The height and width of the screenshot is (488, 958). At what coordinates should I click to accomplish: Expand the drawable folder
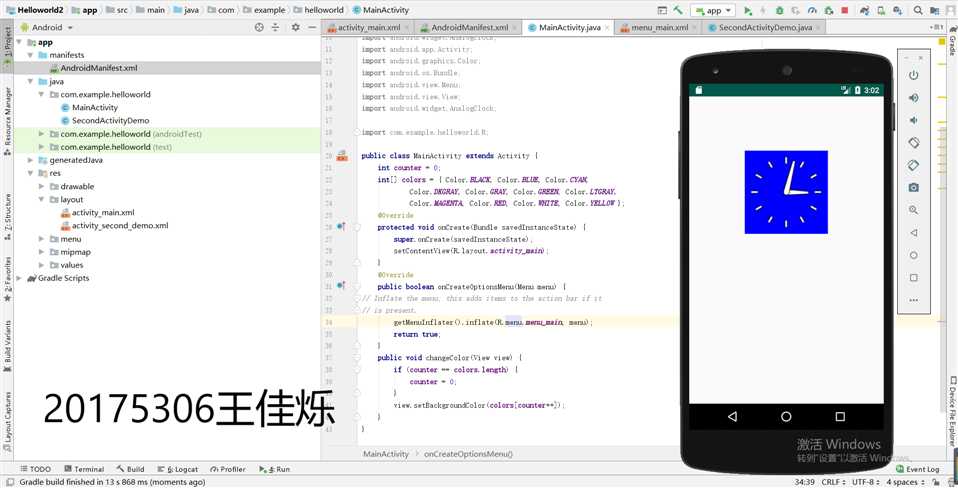click(42, 186)
